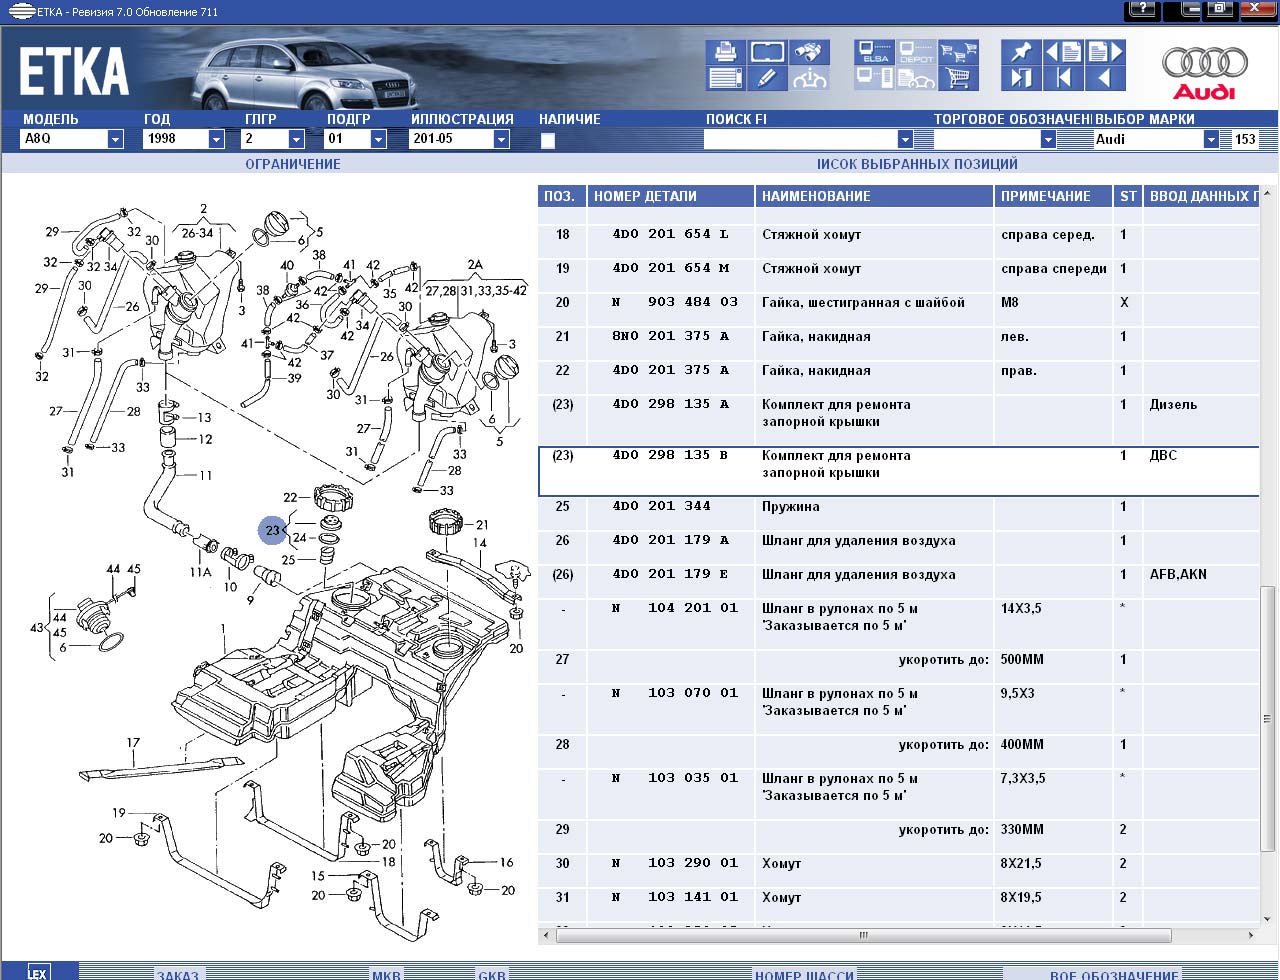Viewport: 1280px width, 980px height.
Task: Click the exit door icon
Action: (x=1021, y=78)
